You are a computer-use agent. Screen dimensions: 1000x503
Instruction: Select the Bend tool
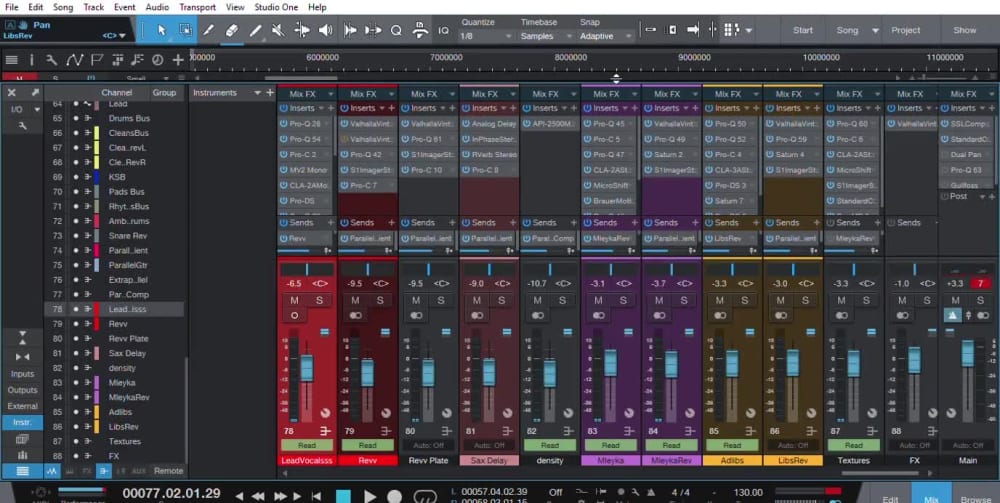point(302,30)
